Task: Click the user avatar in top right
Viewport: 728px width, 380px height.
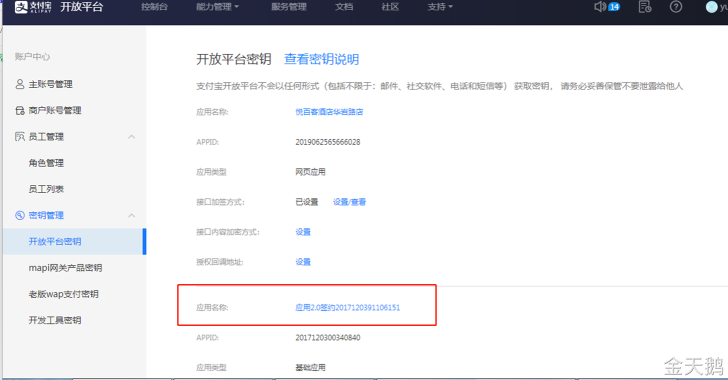Action: [x=711, y=7]
